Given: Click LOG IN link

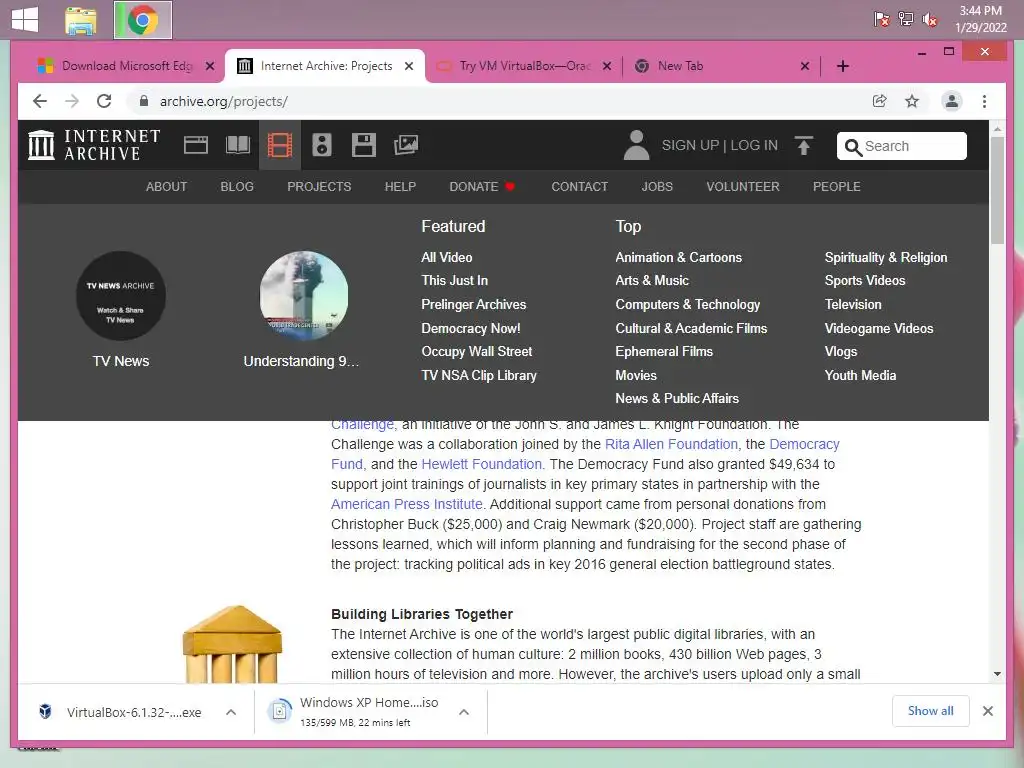Looking at the screenshot, I should coord(754,145).
